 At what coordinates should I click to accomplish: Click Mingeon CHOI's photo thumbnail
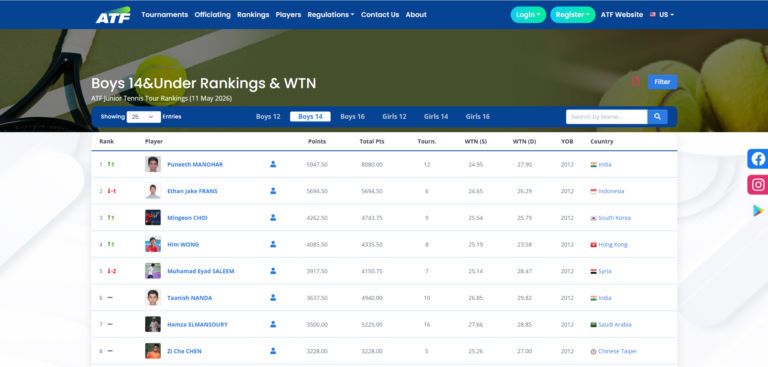click(153, 218)
